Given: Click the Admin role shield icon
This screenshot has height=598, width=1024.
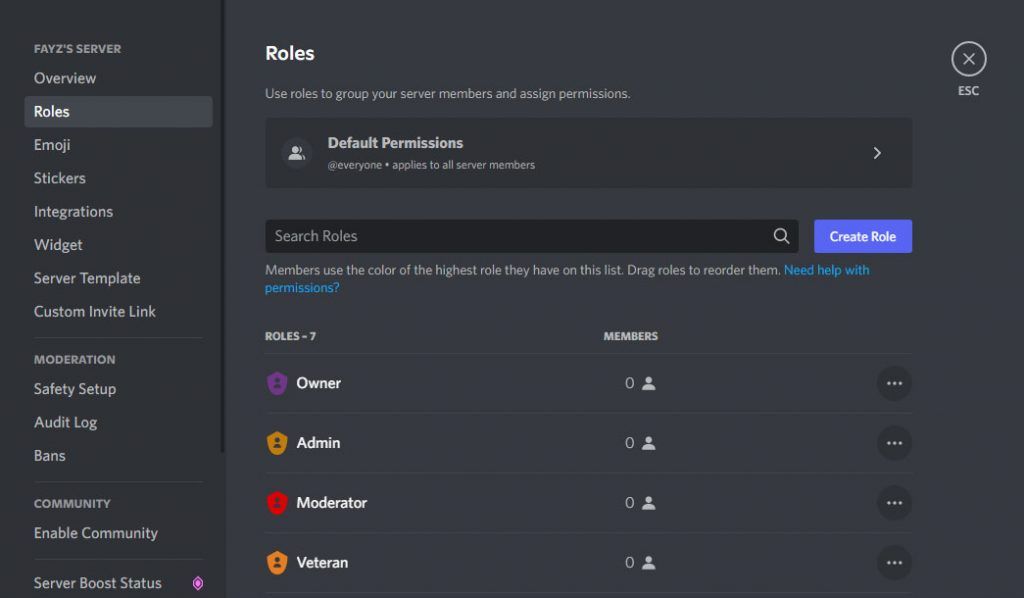Looking at the screenshot, I should tap(277, 443).
